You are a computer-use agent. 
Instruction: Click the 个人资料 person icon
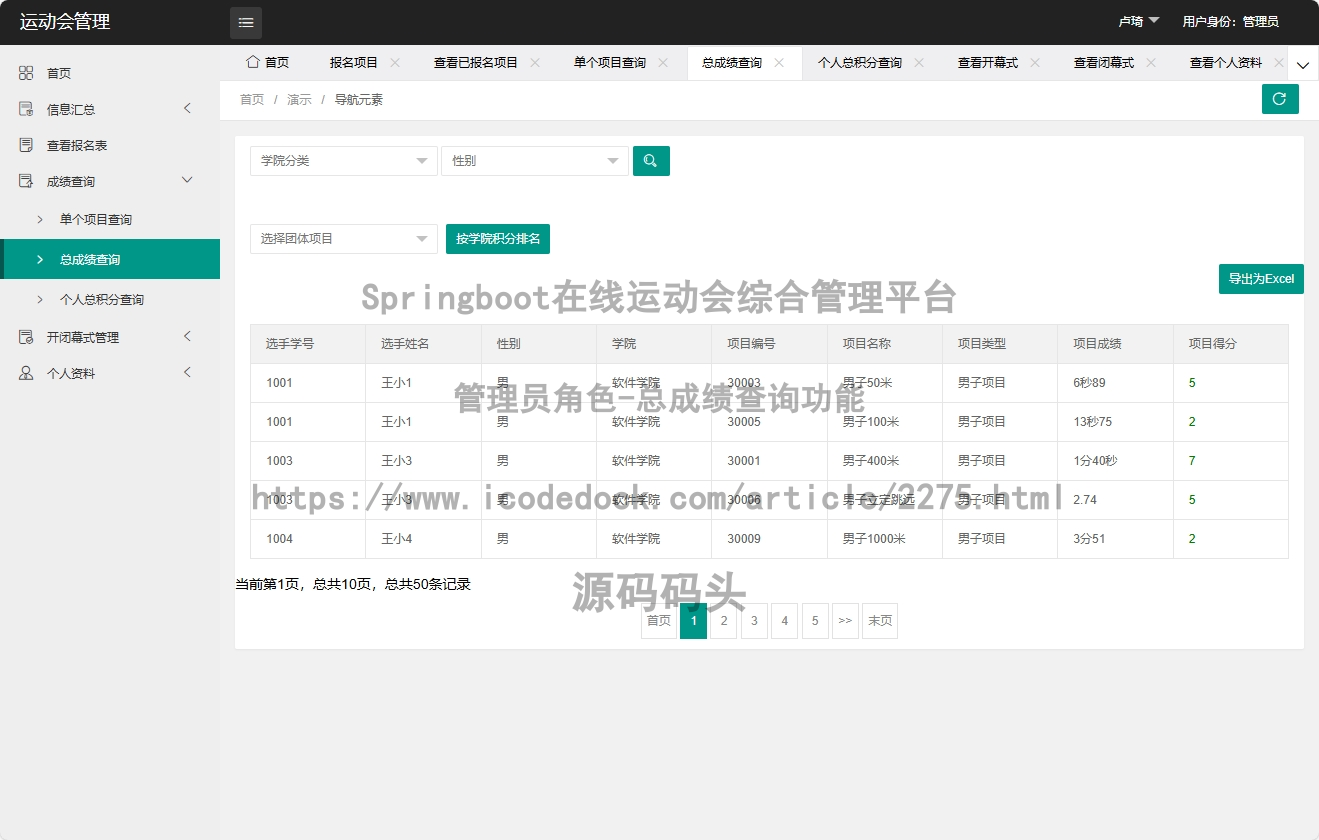point(26,373)
